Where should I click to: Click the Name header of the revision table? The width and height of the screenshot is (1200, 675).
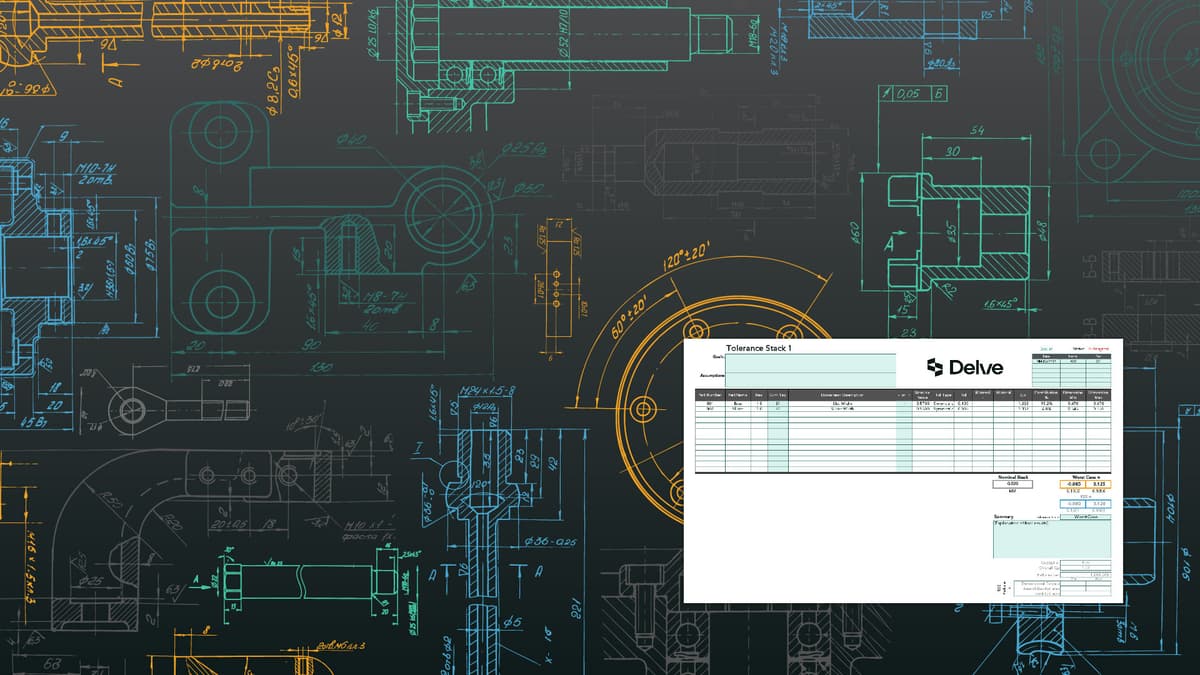tap(1074, 356)
